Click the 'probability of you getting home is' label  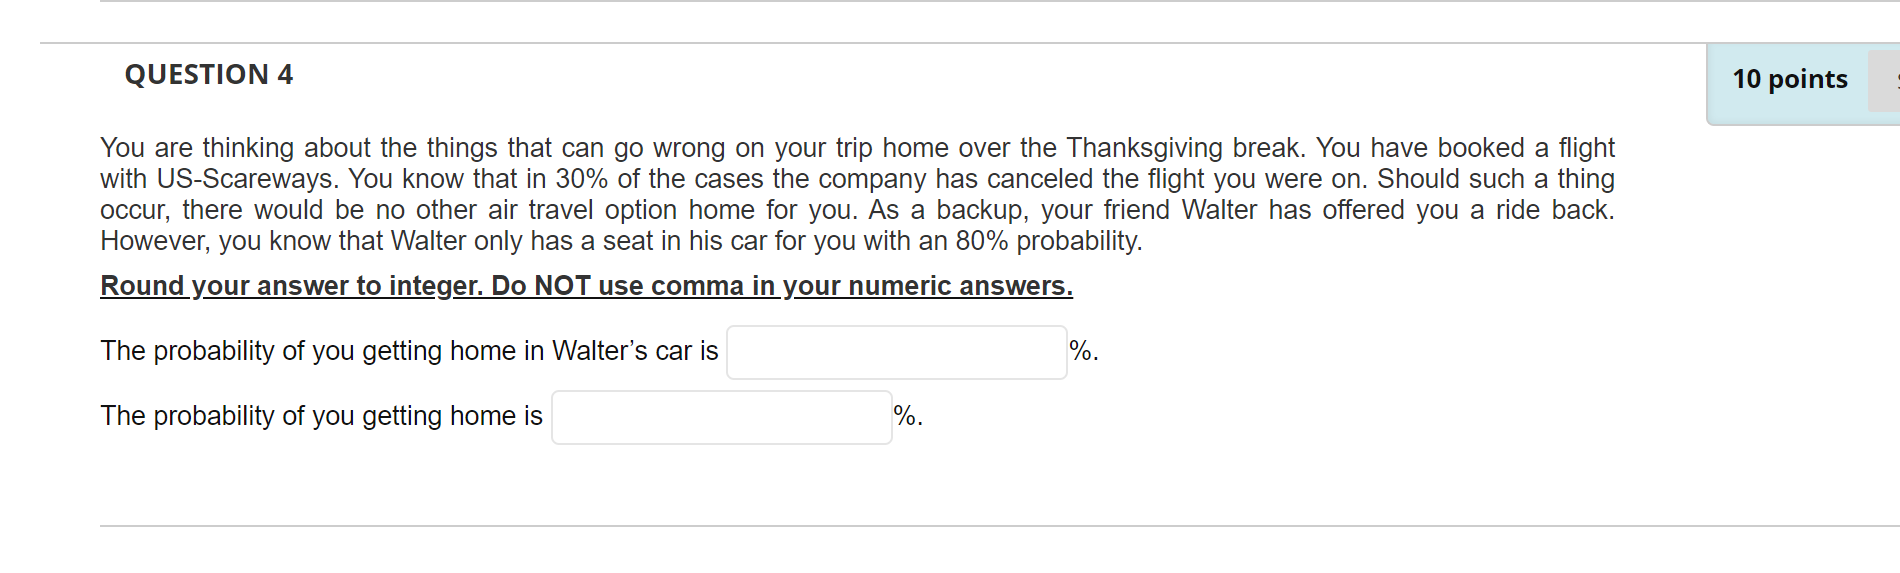click(321, 416)
